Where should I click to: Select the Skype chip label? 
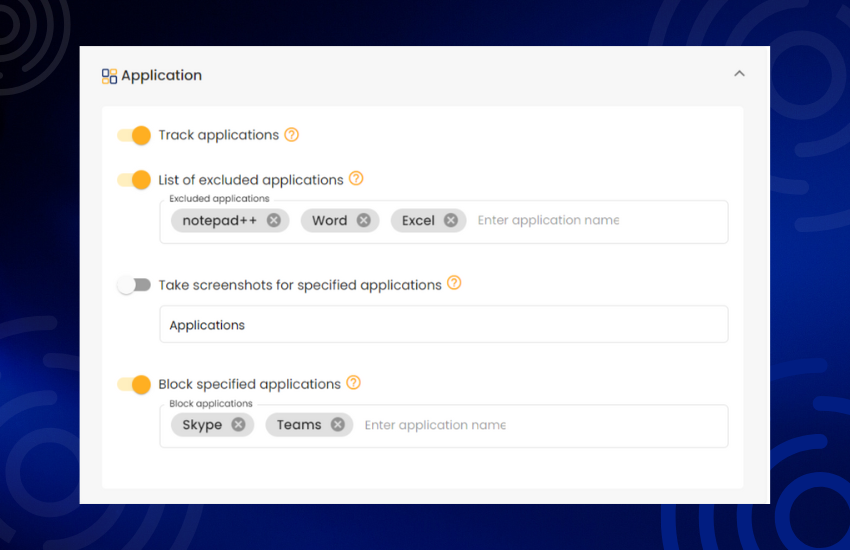pyautogui.click(x=202, y=425)
